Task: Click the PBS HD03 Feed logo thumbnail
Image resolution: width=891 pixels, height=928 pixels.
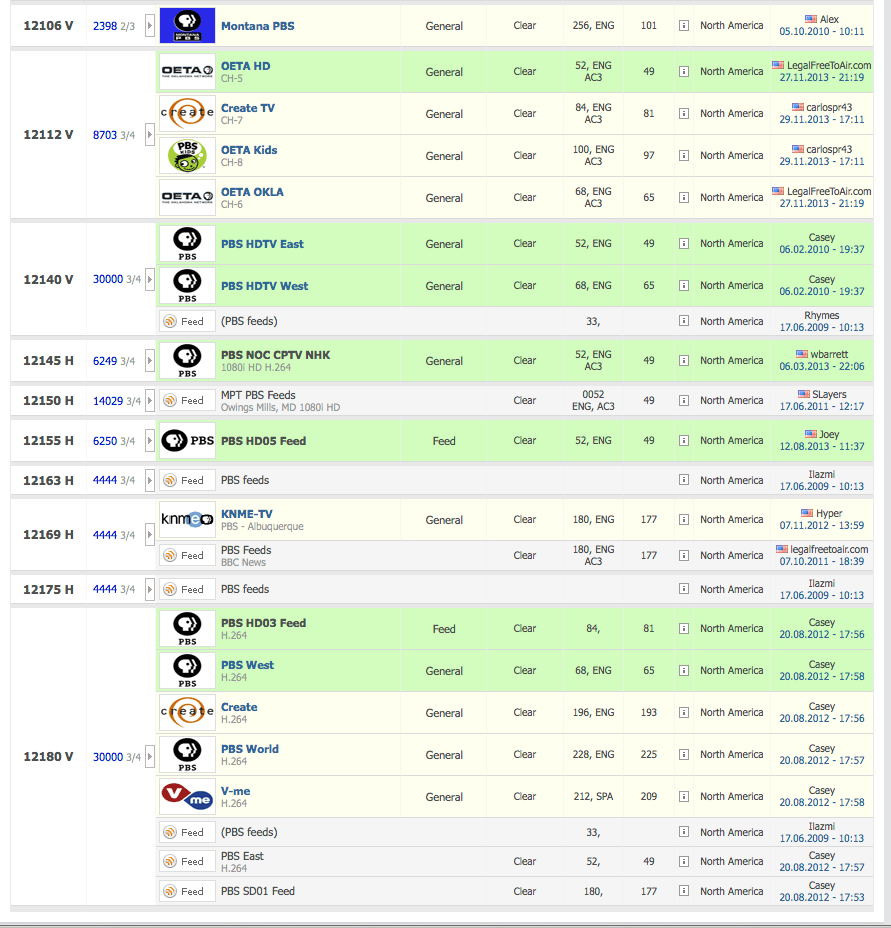Action: pos(187,629)
